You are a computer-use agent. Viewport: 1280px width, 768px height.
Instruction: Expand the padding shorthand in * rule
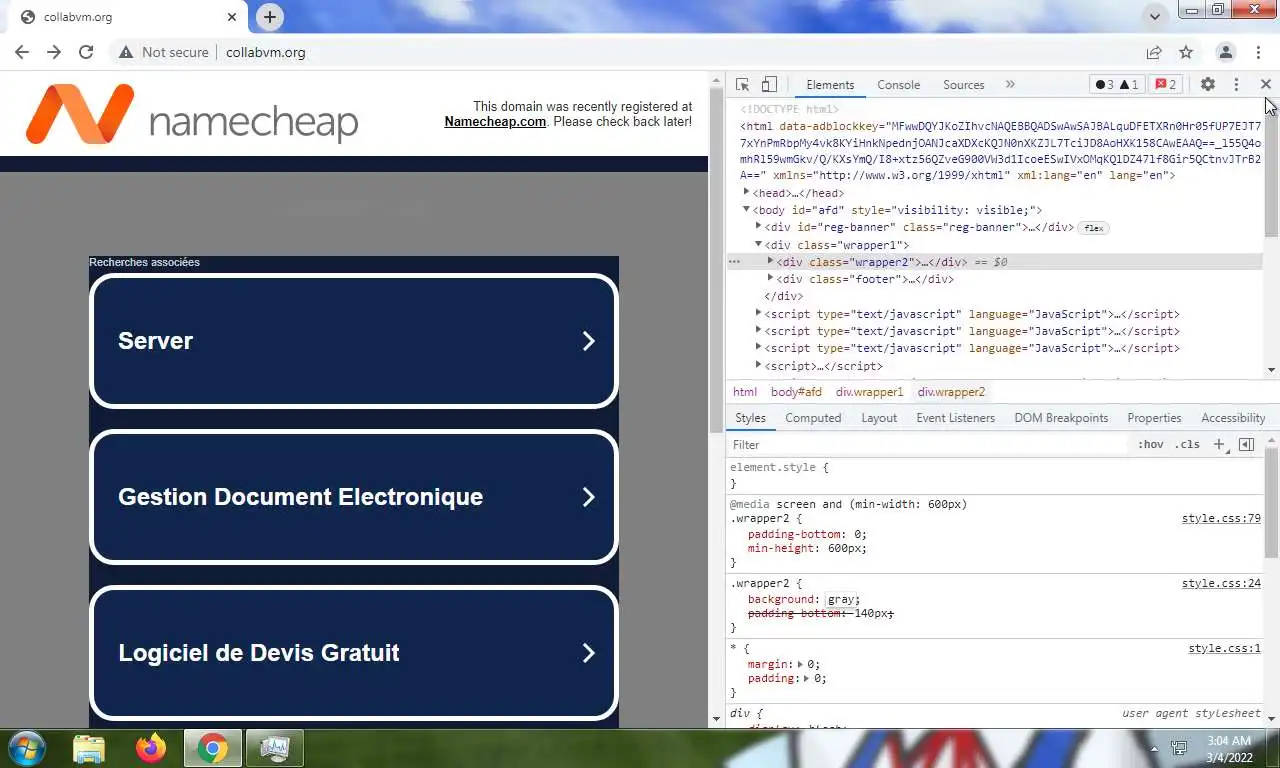[x=806, y=678]
